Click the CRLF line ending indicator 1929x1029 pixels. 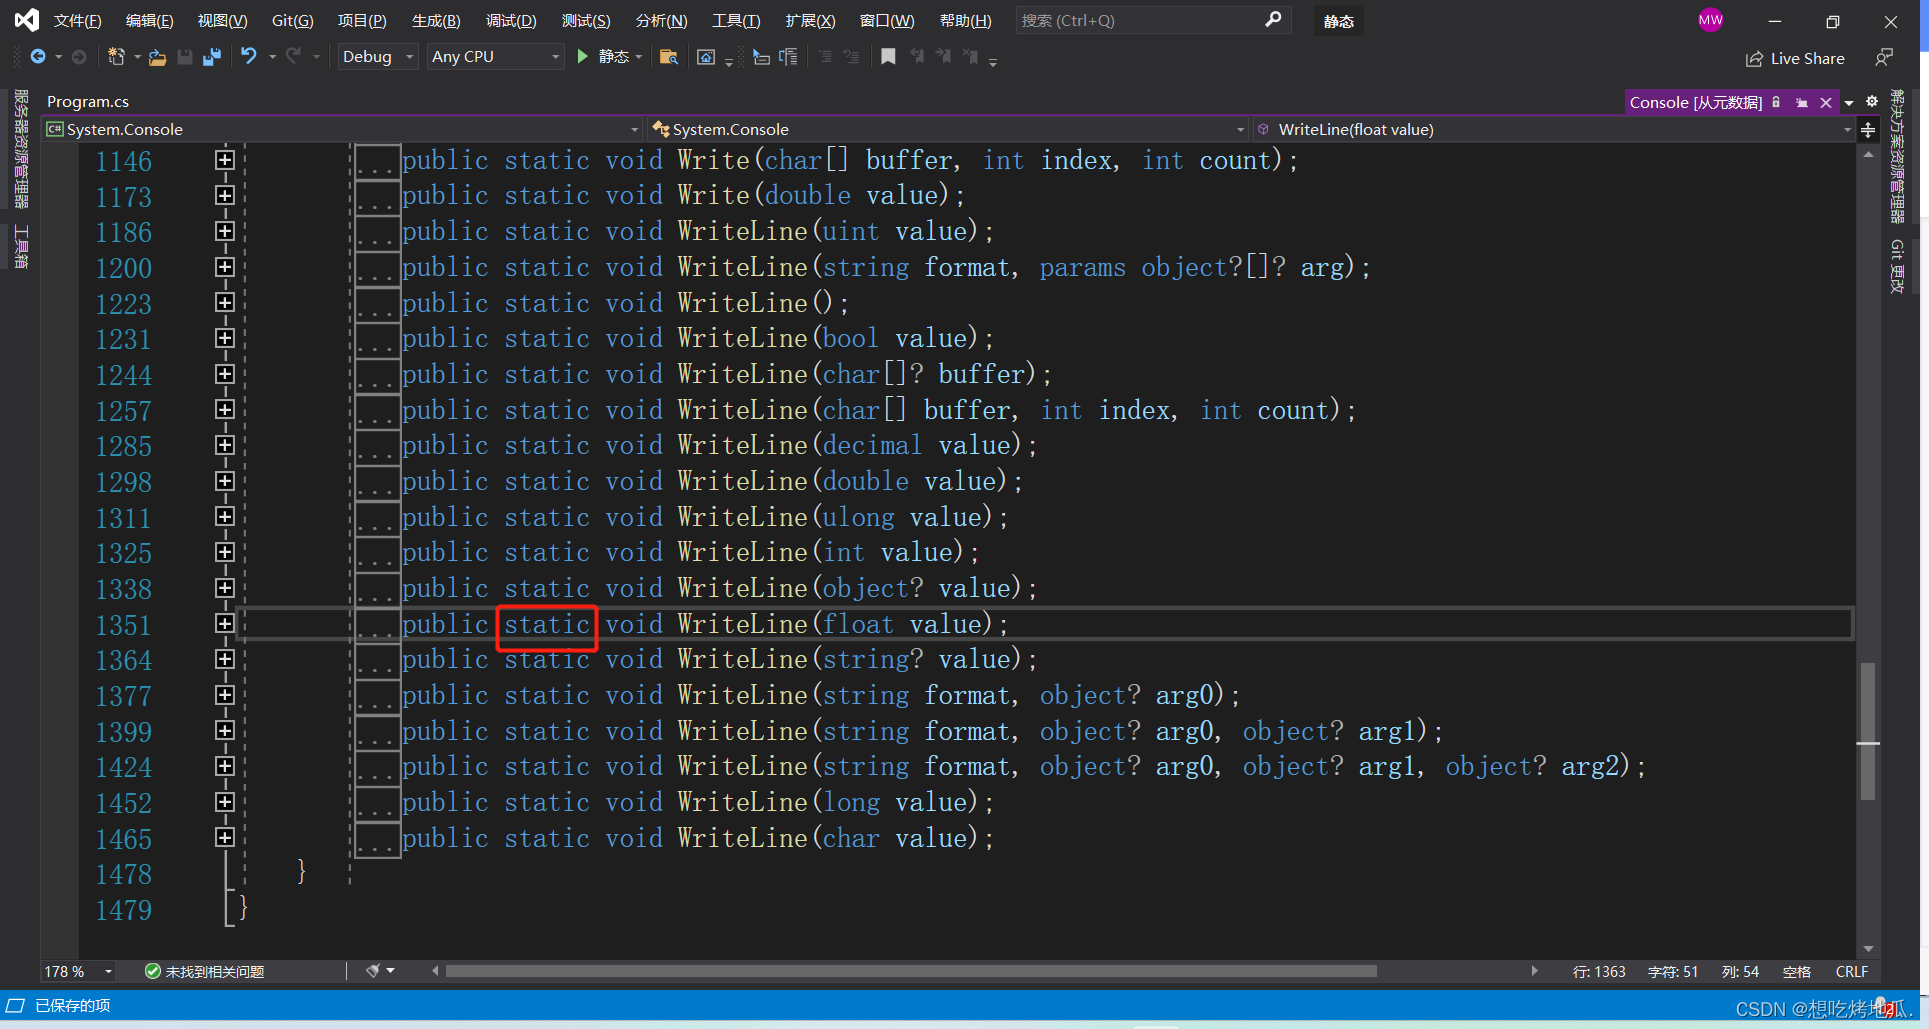[x=1851, y=971]
